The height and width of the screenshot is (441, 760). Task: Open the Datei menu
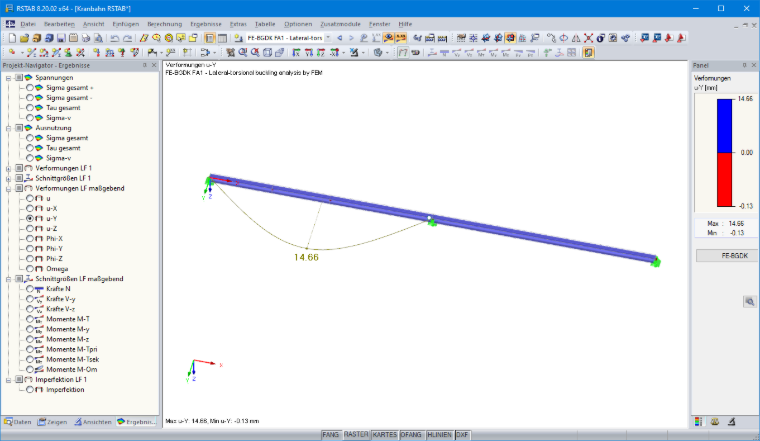(28, 24)
